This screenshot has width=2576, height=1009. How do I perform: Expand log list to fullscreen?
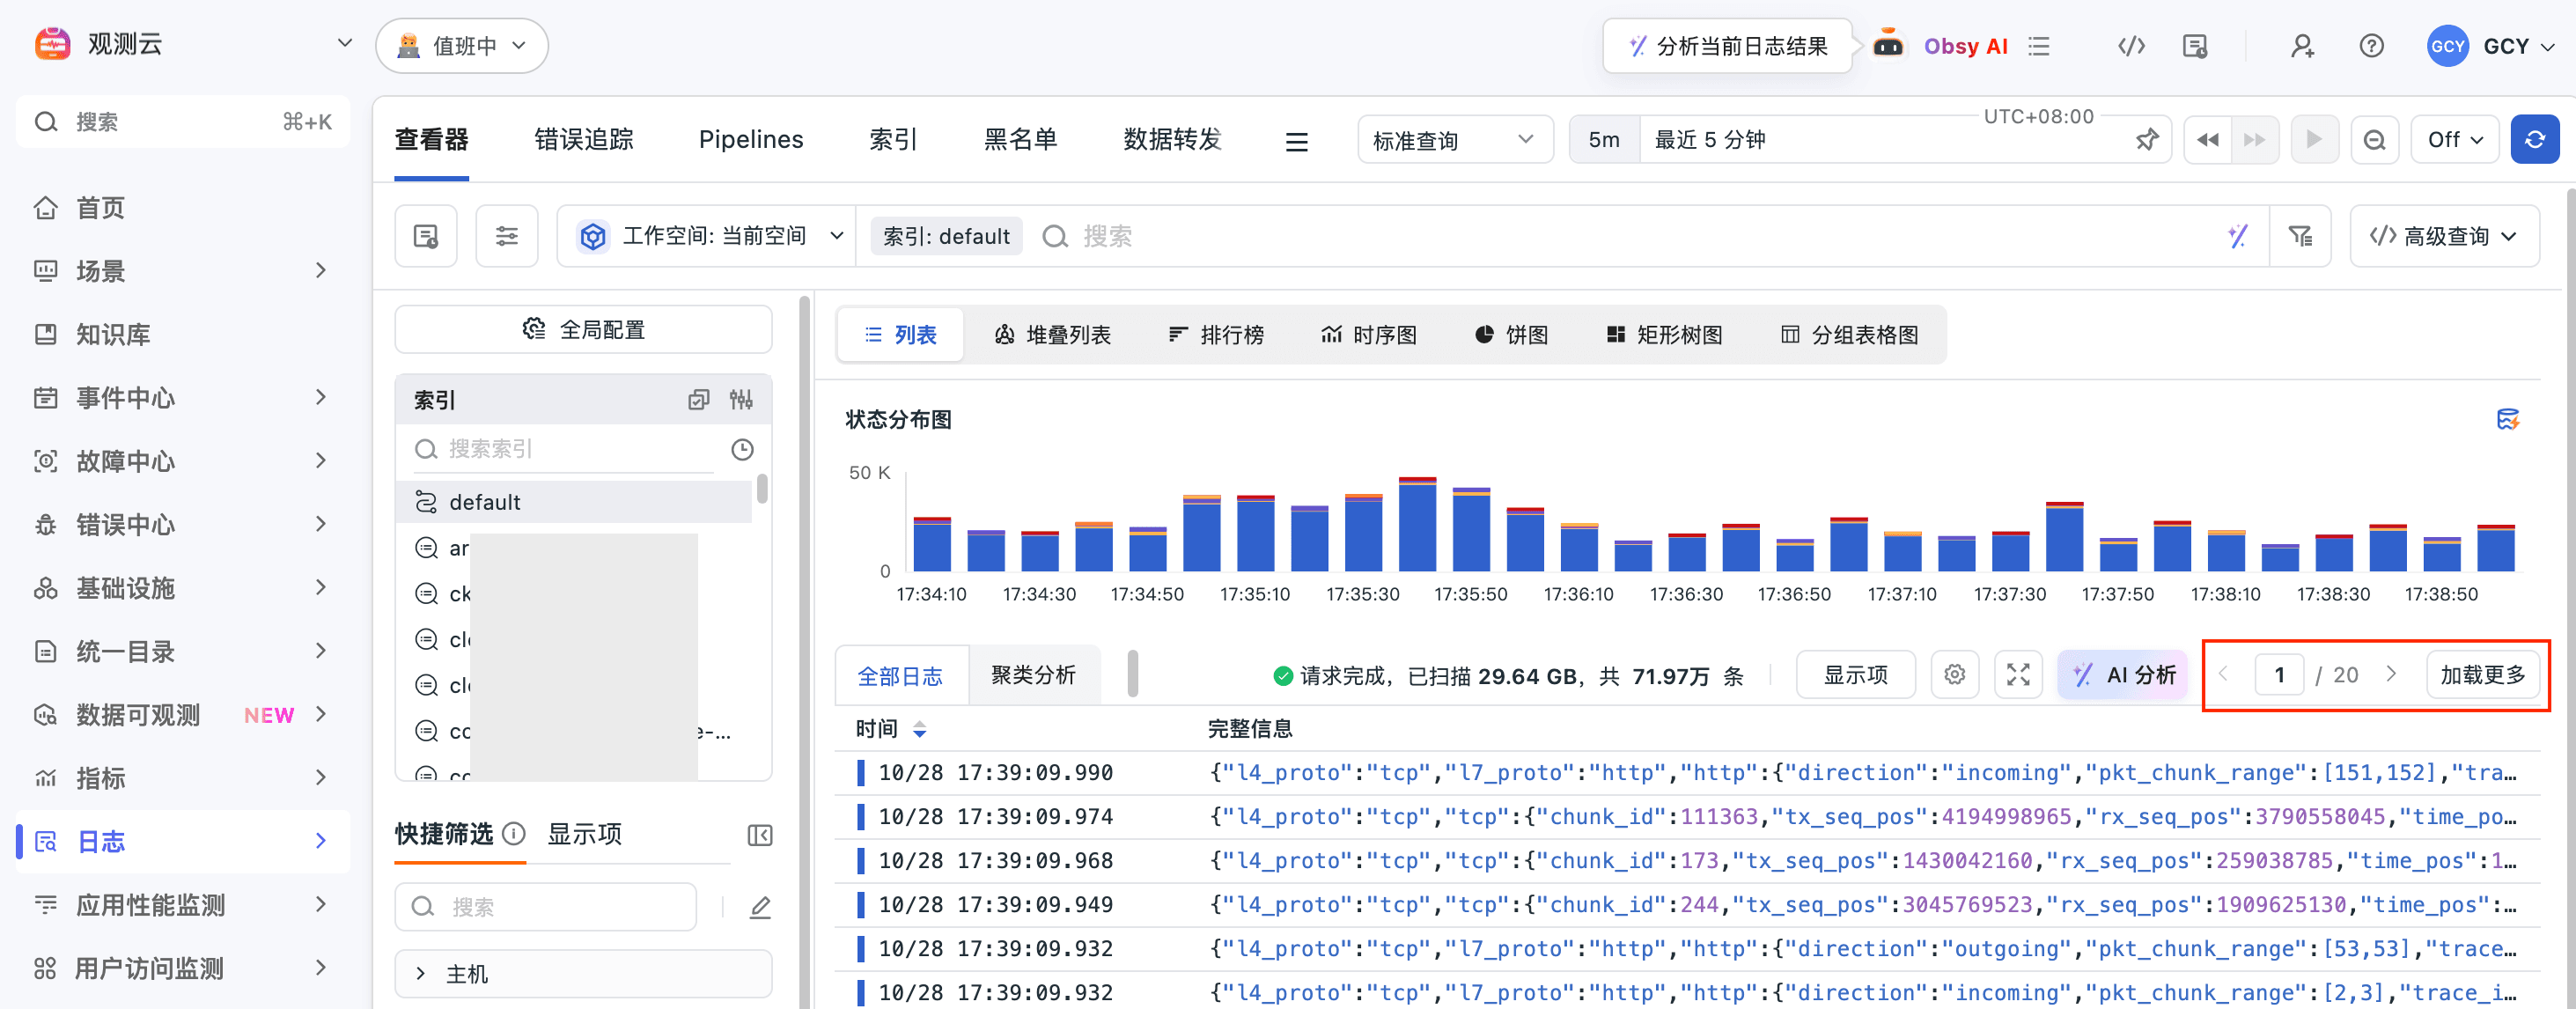pos(2018,675)
